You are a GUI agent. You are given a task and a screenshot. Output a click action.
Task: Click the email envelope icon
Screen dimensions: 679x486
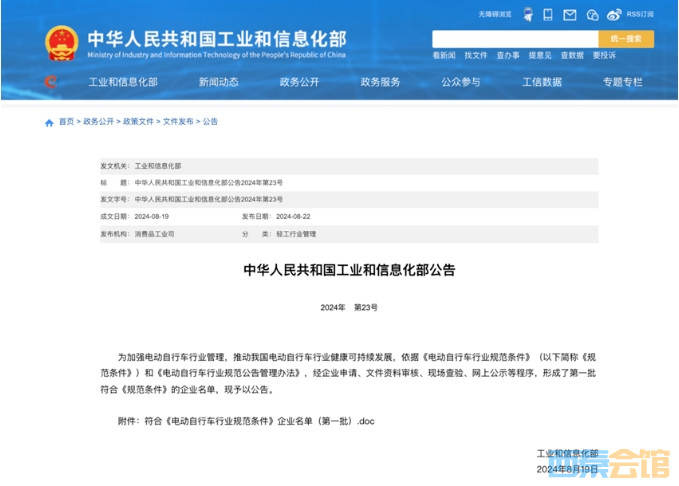(x=569, y=15)
